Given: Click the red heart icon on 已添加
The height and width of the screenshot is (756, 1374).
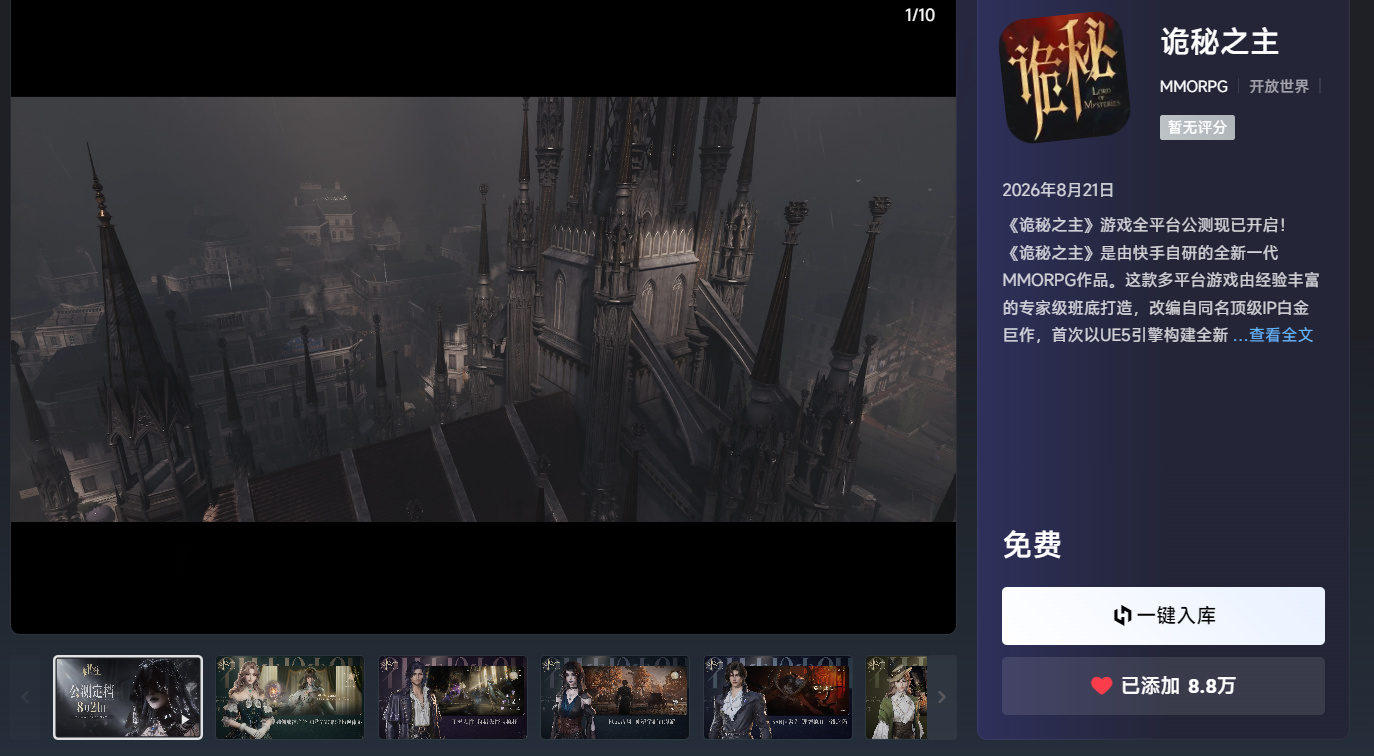Looking at the screenshot, I should point(1101,686).
